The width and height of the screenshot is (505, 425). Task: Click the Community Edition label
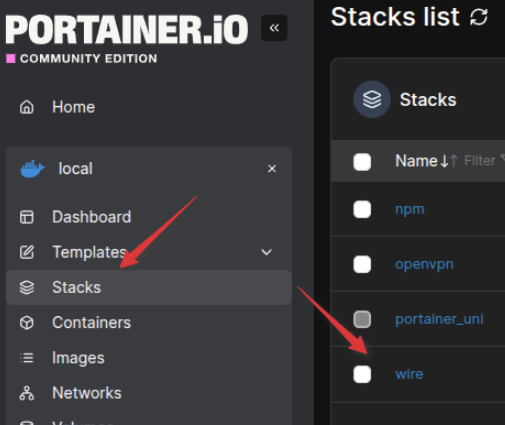pyautogui.click(x=88, y=59)
